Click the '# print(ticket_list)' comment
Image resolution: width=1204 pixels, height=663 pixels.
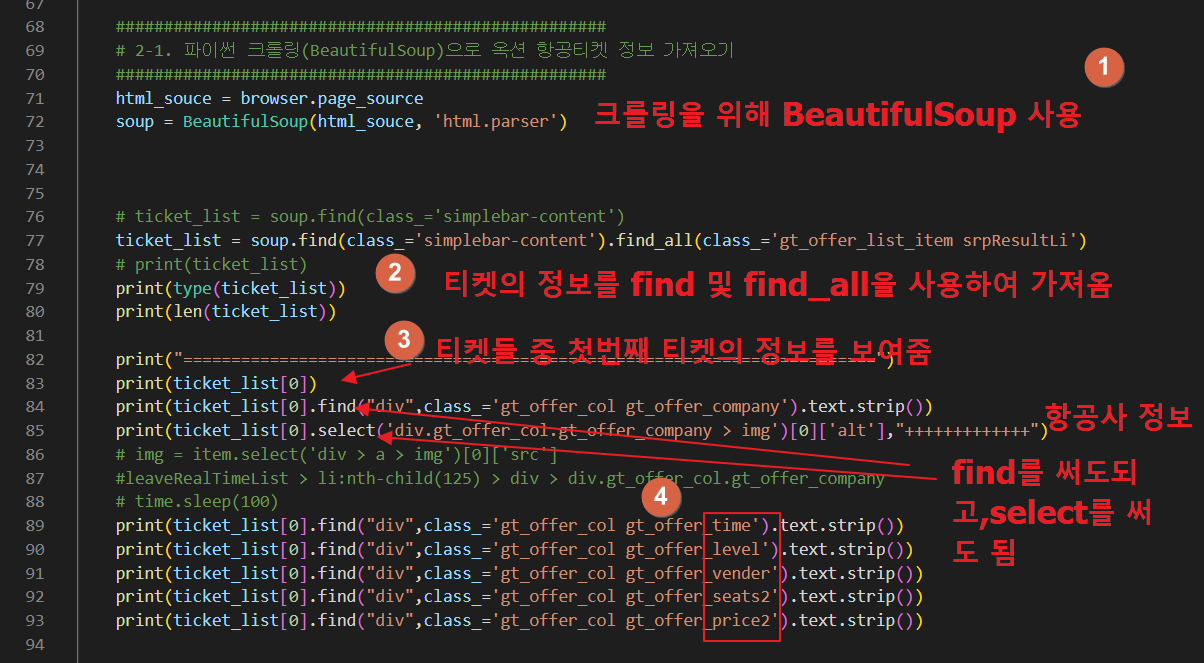point(211,264)
